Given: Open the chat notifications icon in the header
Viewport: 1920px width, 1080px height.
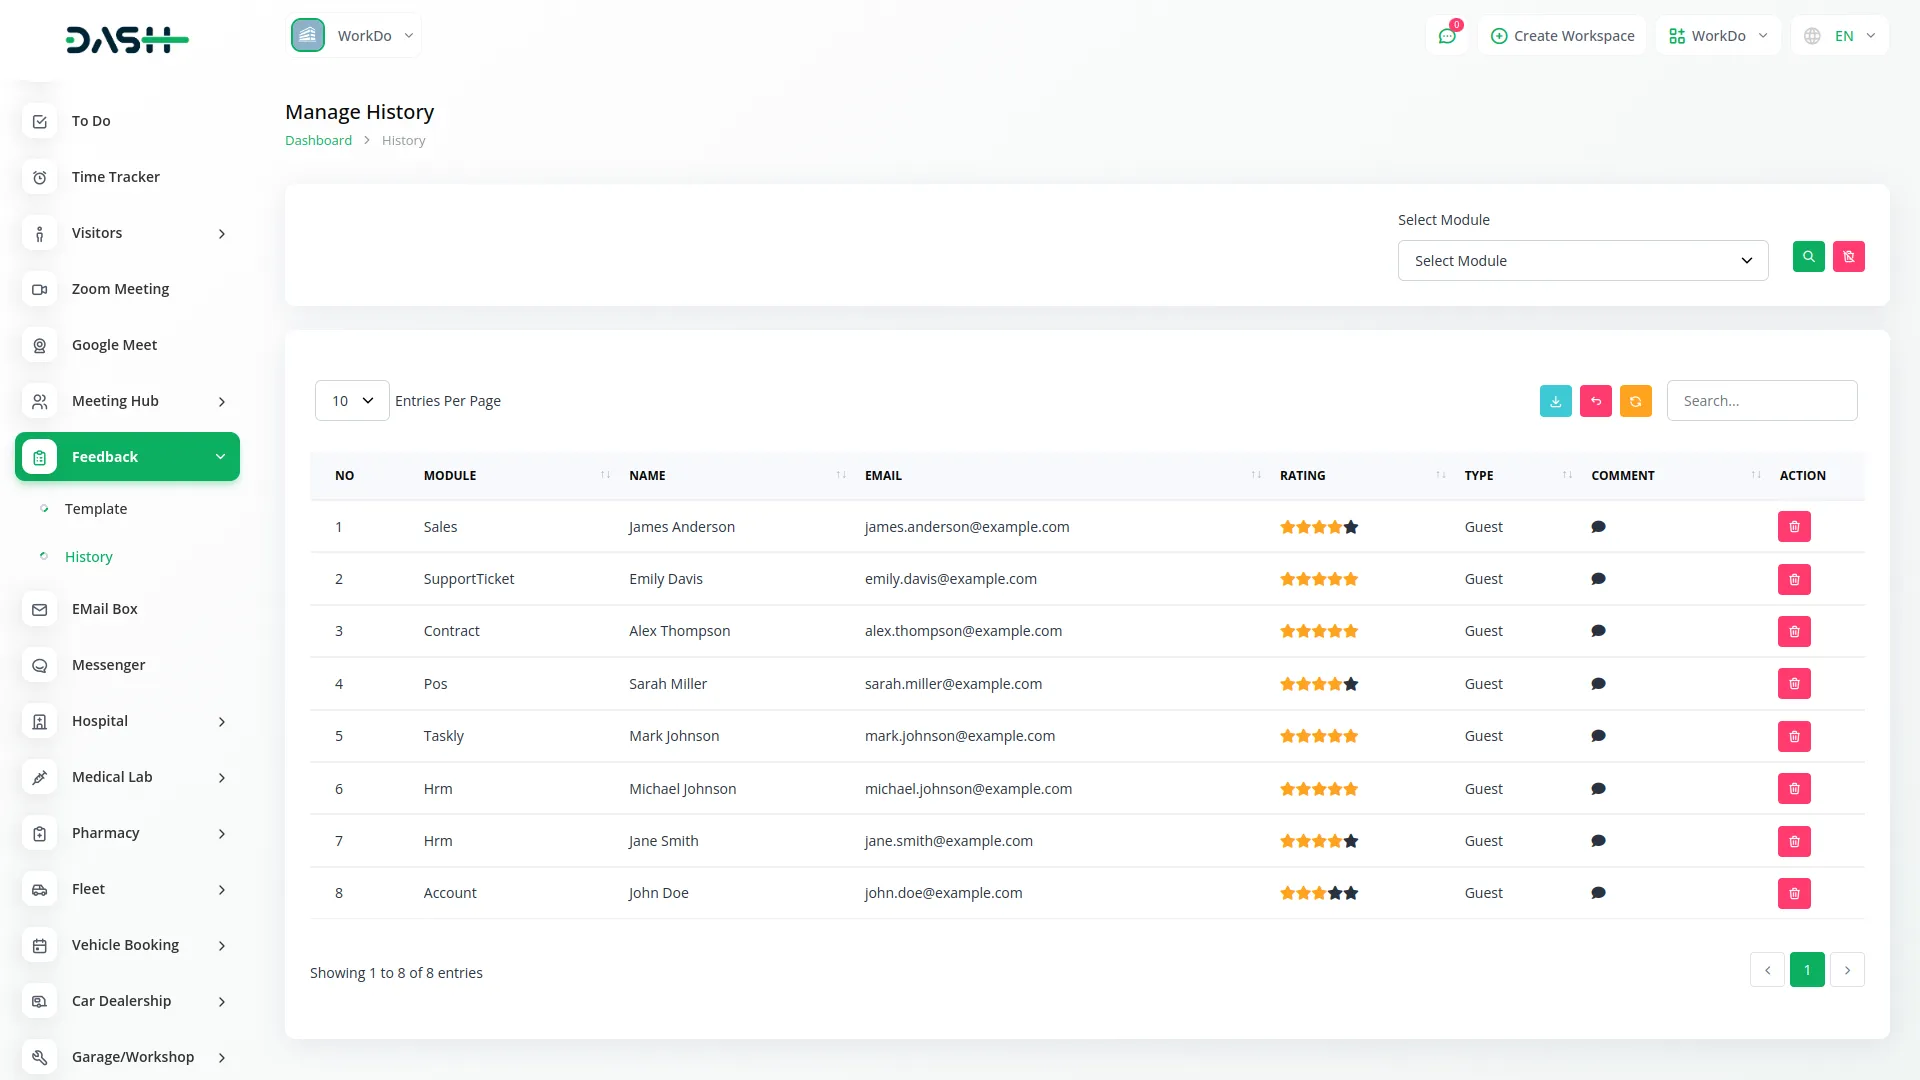Looking at the screenshot, I should 1447,35.
